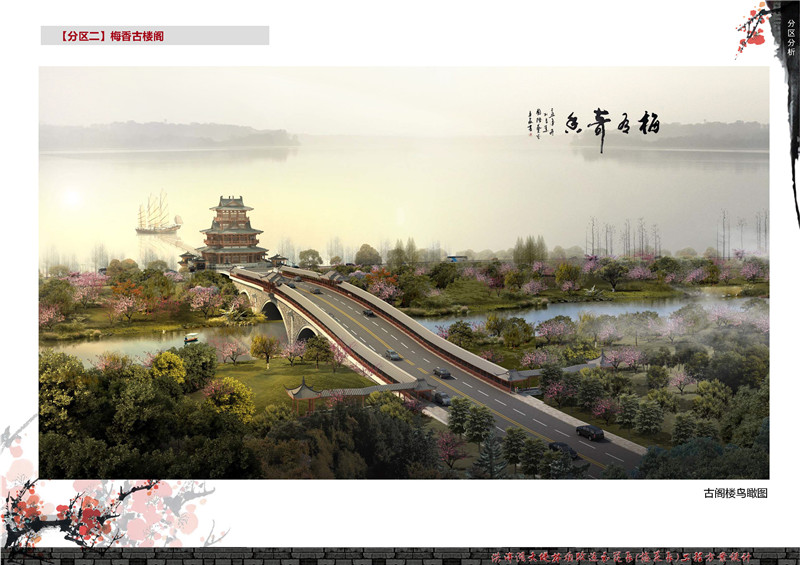Select the multi-tiered pagoda tower
The image size is (800, 565).
point(231,231)
